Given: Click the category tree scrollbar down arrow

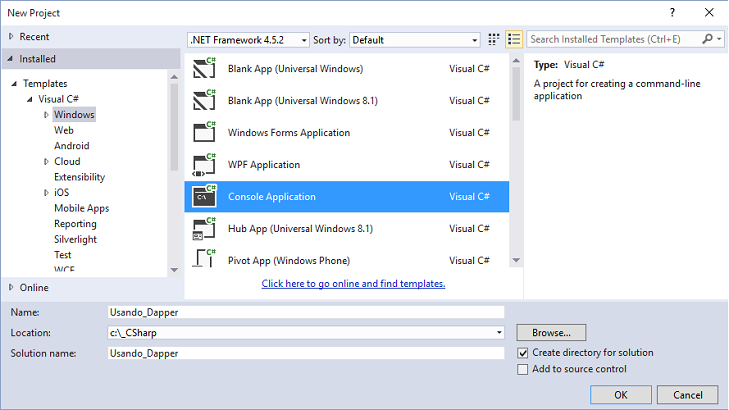Looking at the screenshot, I should click(174, 270).
